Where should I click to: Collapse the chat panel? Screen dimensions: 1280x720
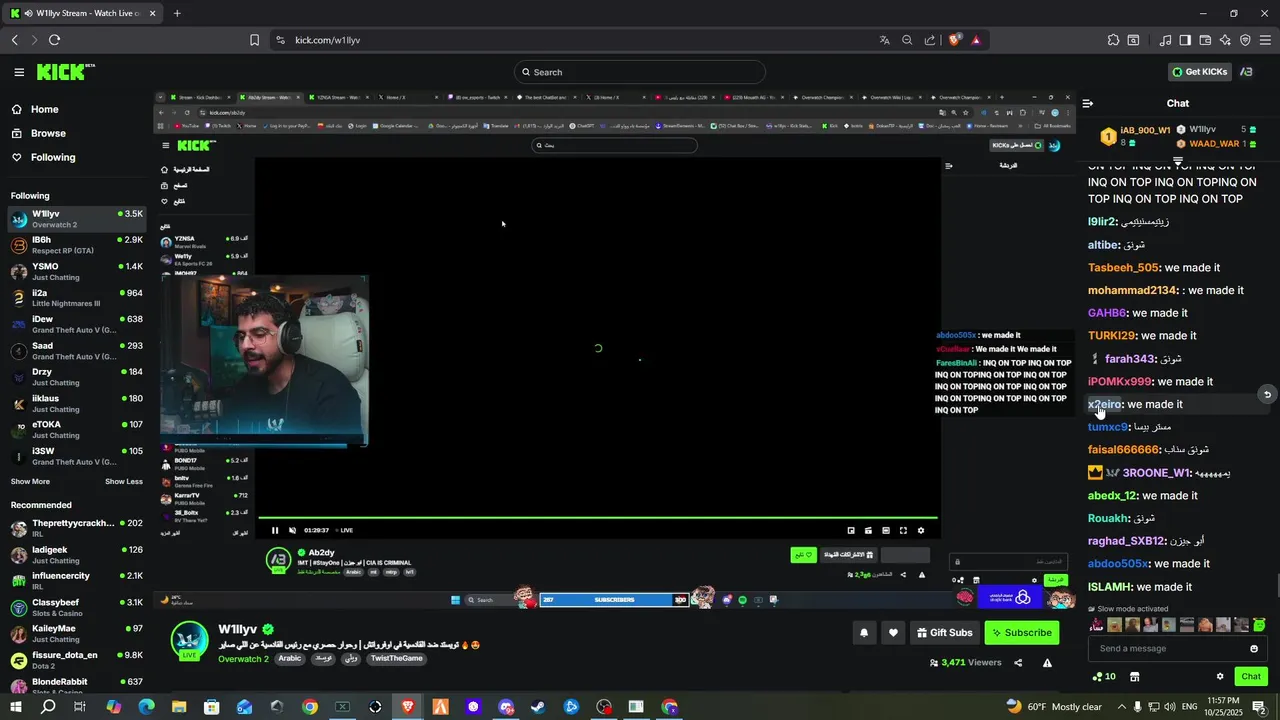pos(1088,103)
